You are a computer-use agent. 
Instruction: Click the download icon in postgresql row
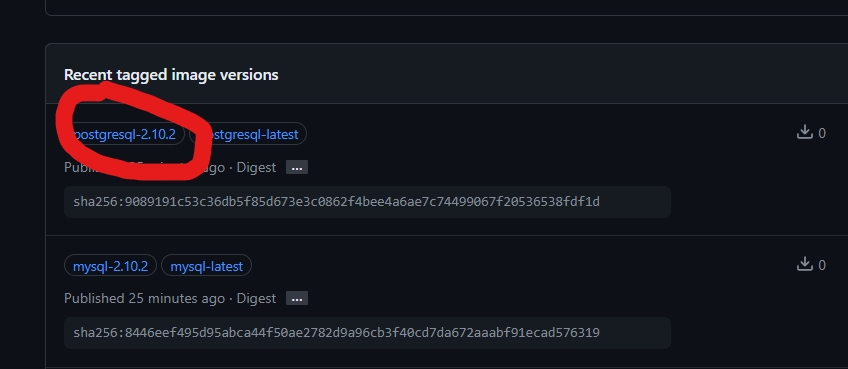pos(805,133)
